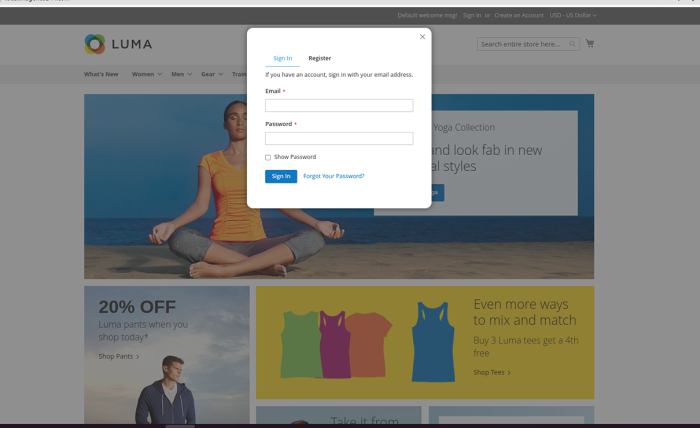
Task: Click the 'Default welcome msg!' text
Action: click(x=427, y=15)
